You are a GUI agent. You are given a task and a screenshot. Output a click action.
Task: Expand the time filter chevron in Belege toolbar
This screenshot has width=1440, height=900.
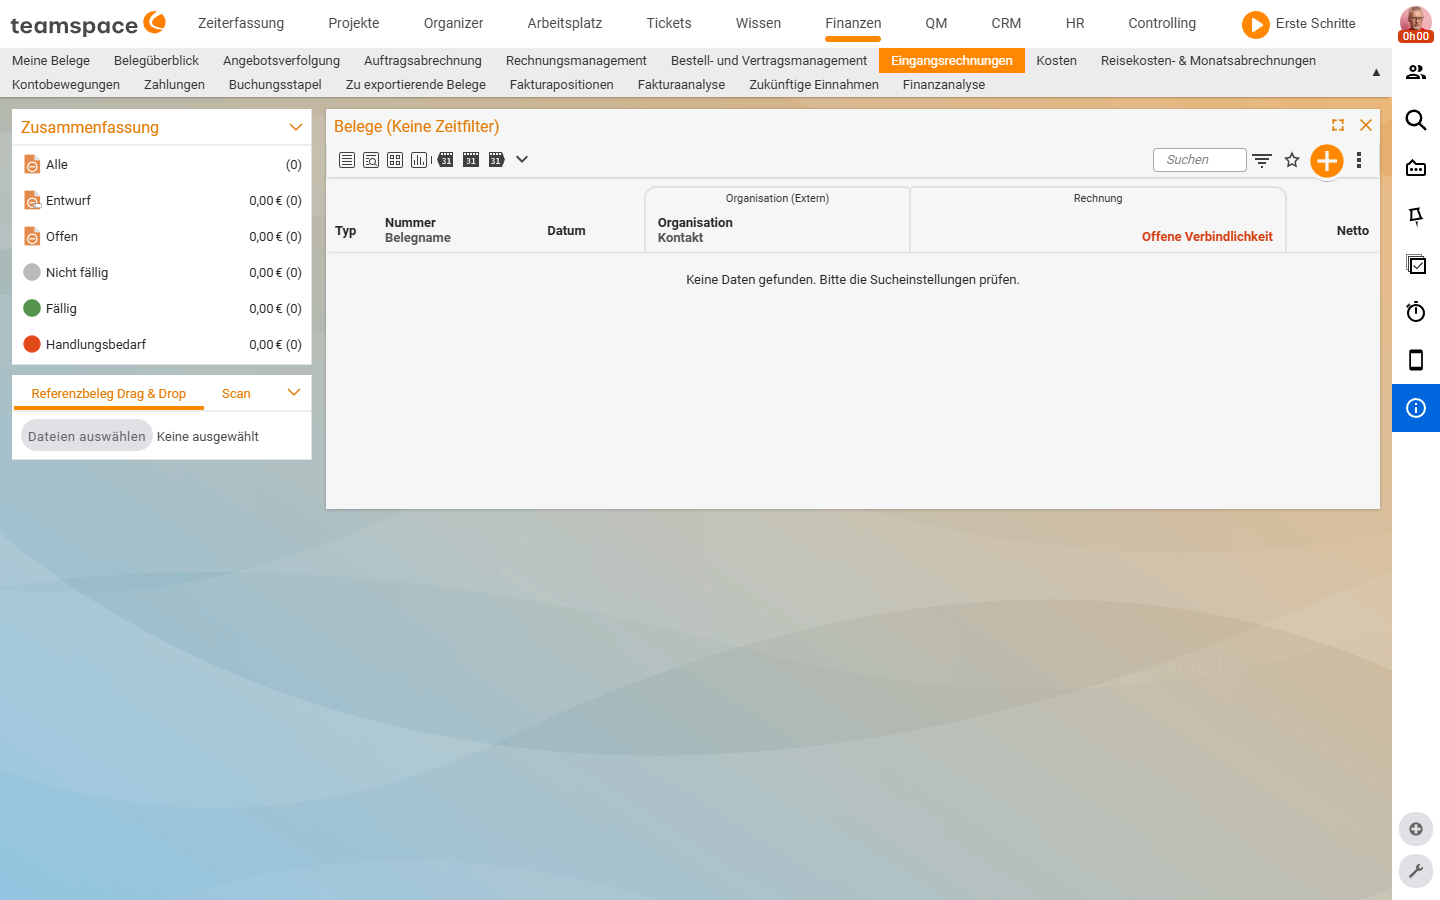(522, 160)
